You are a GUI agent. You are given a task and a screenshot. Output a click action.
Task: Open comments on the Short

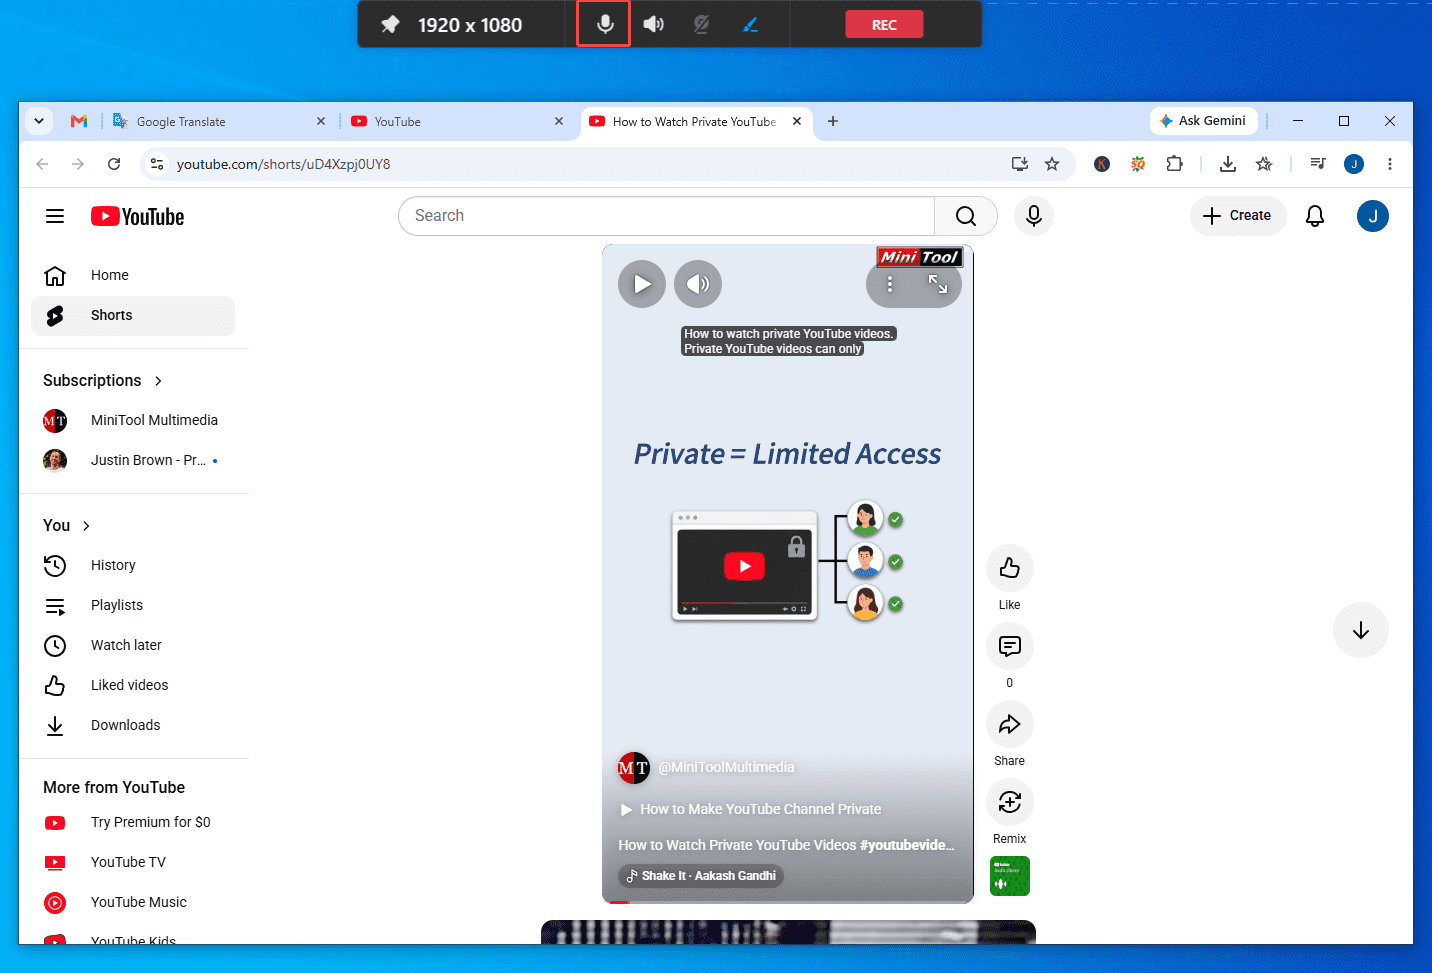tap(1010, 646)
